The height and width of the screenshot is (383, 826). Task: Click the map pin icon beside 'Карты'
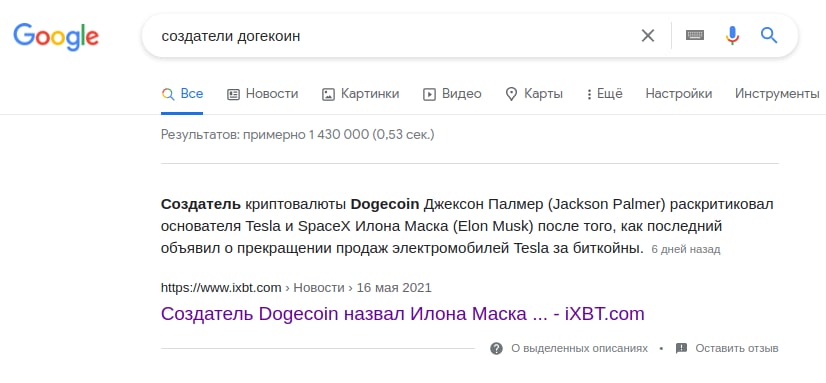click(x=511, y=94)
